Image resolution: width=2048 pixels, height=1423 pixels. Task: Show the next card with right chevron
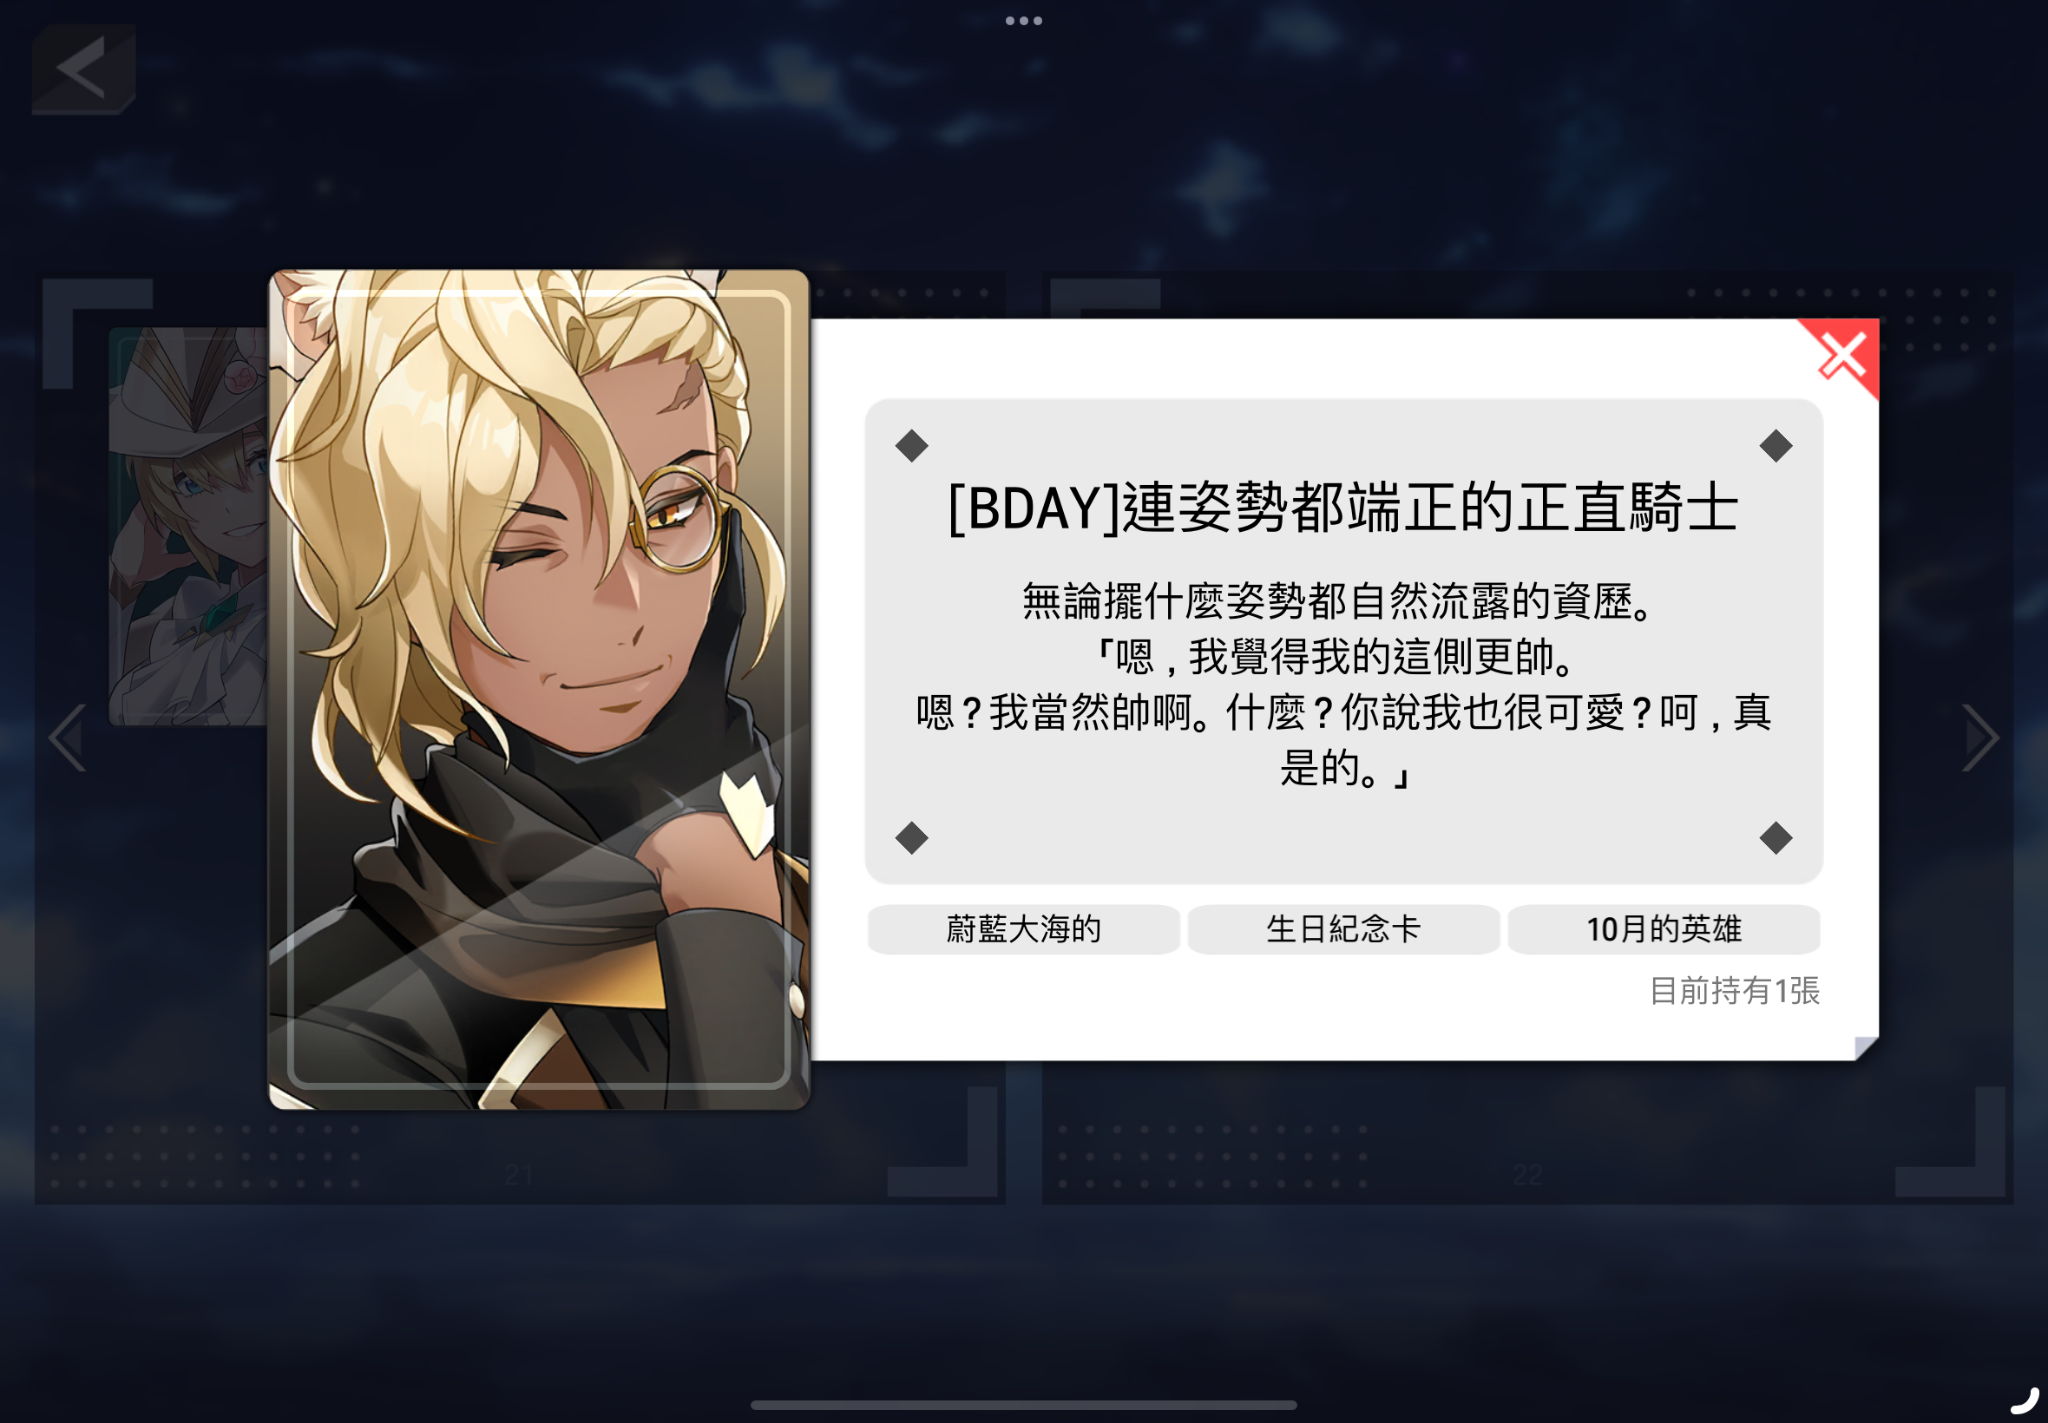pos(1980,738)
